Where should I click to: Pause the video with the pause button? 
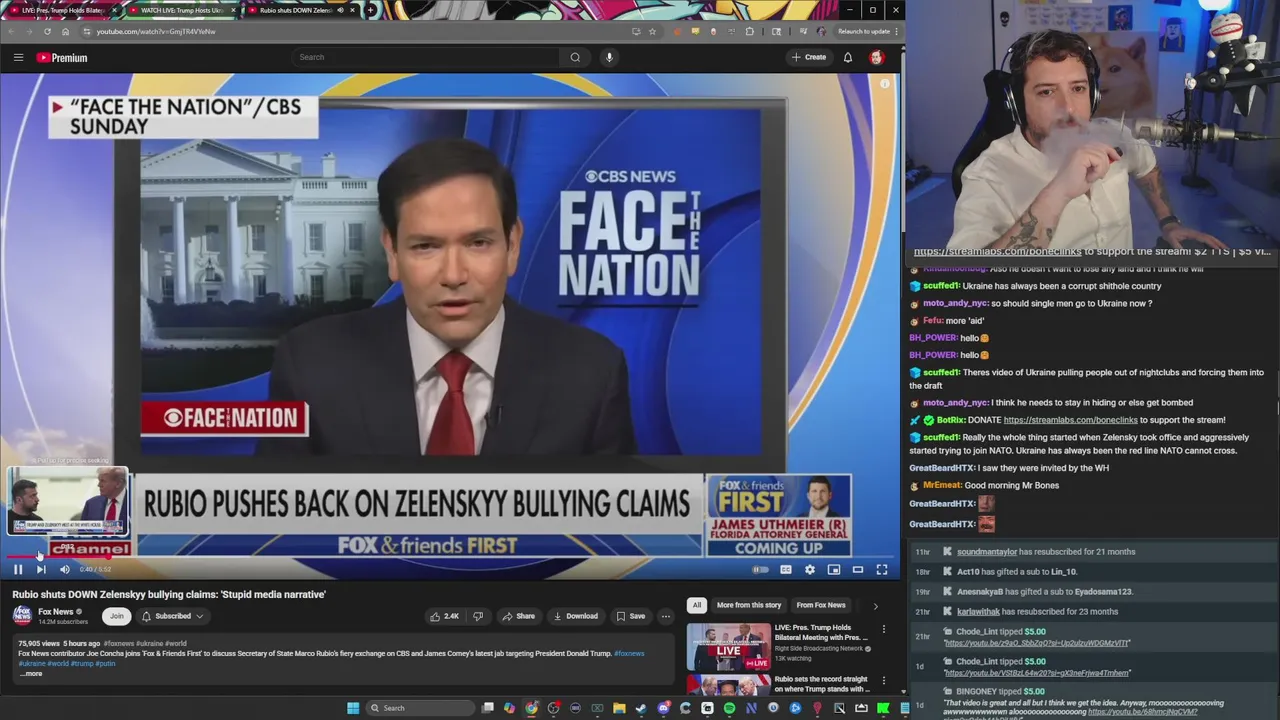pyautogui.click(x=18, y=569)
